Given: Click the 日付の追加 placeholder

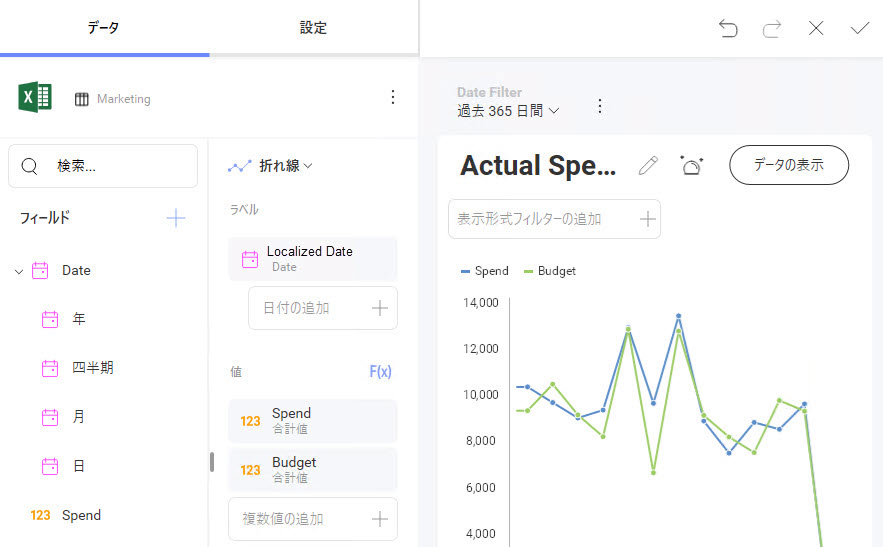Looking at the screenshot, I should 296,308.
